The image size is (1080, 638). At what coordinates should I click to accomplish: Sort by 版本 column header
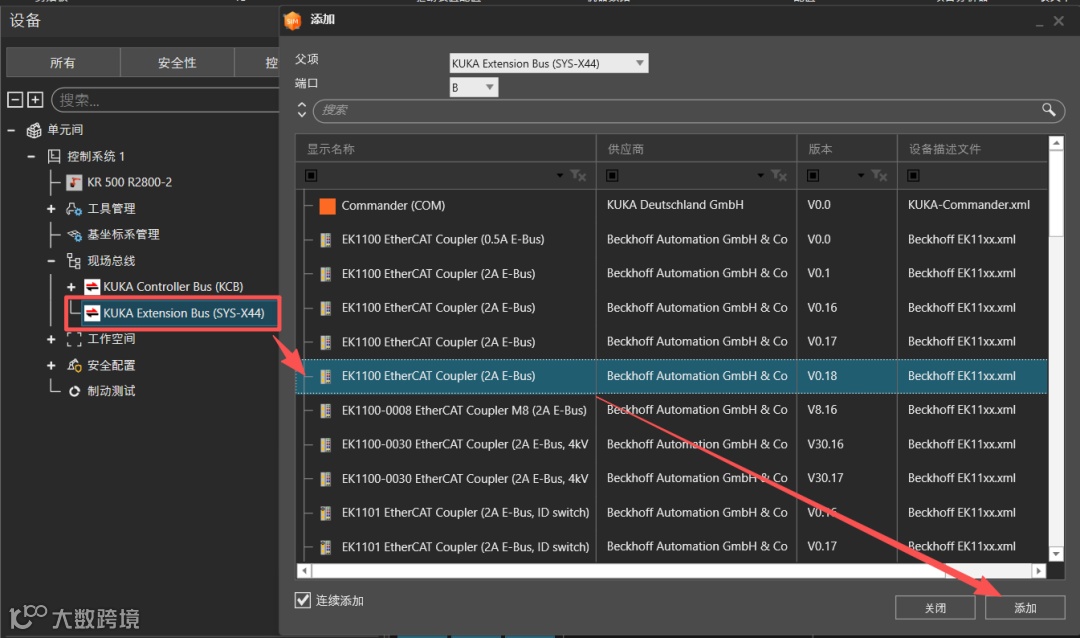pyautogui.click(x=847, y=149)
